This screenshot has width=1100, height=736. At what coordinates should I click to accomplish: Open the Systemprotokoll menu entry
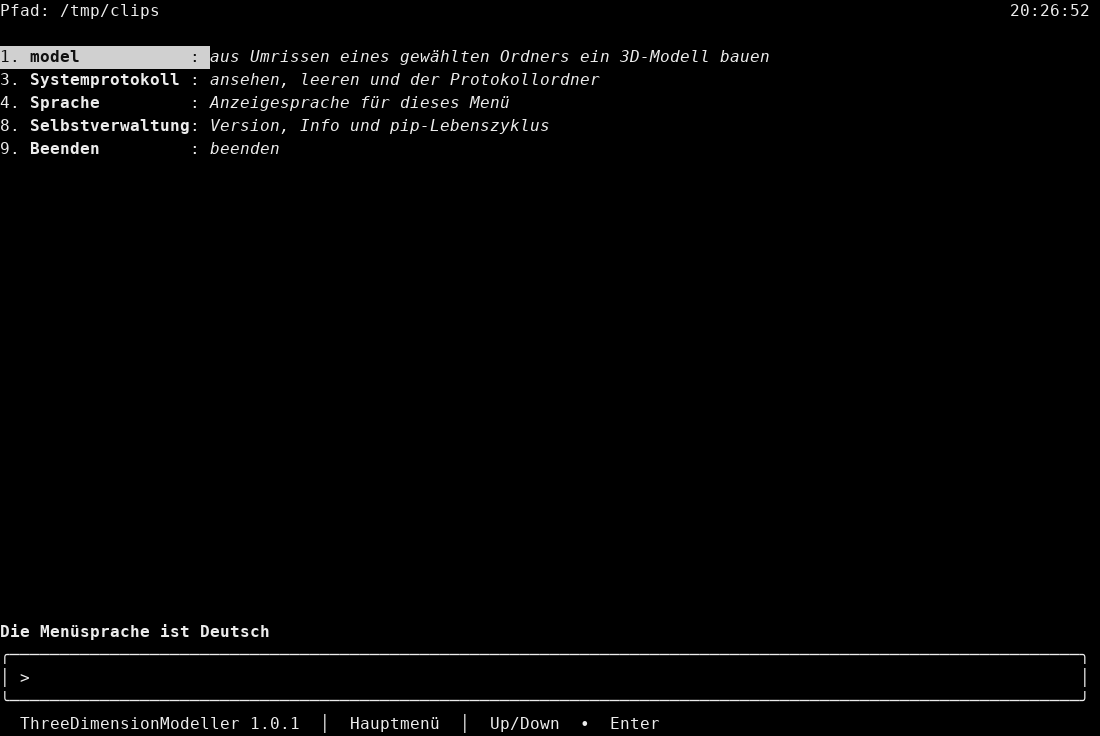point(105,80)
